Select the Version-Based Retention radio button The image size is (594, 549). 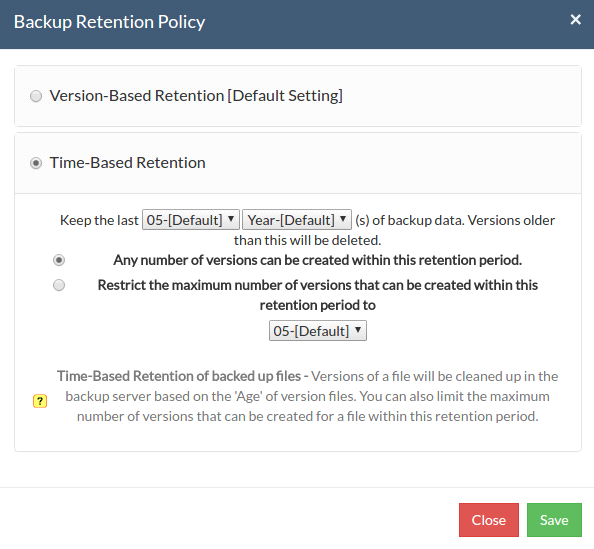point(36,96)
